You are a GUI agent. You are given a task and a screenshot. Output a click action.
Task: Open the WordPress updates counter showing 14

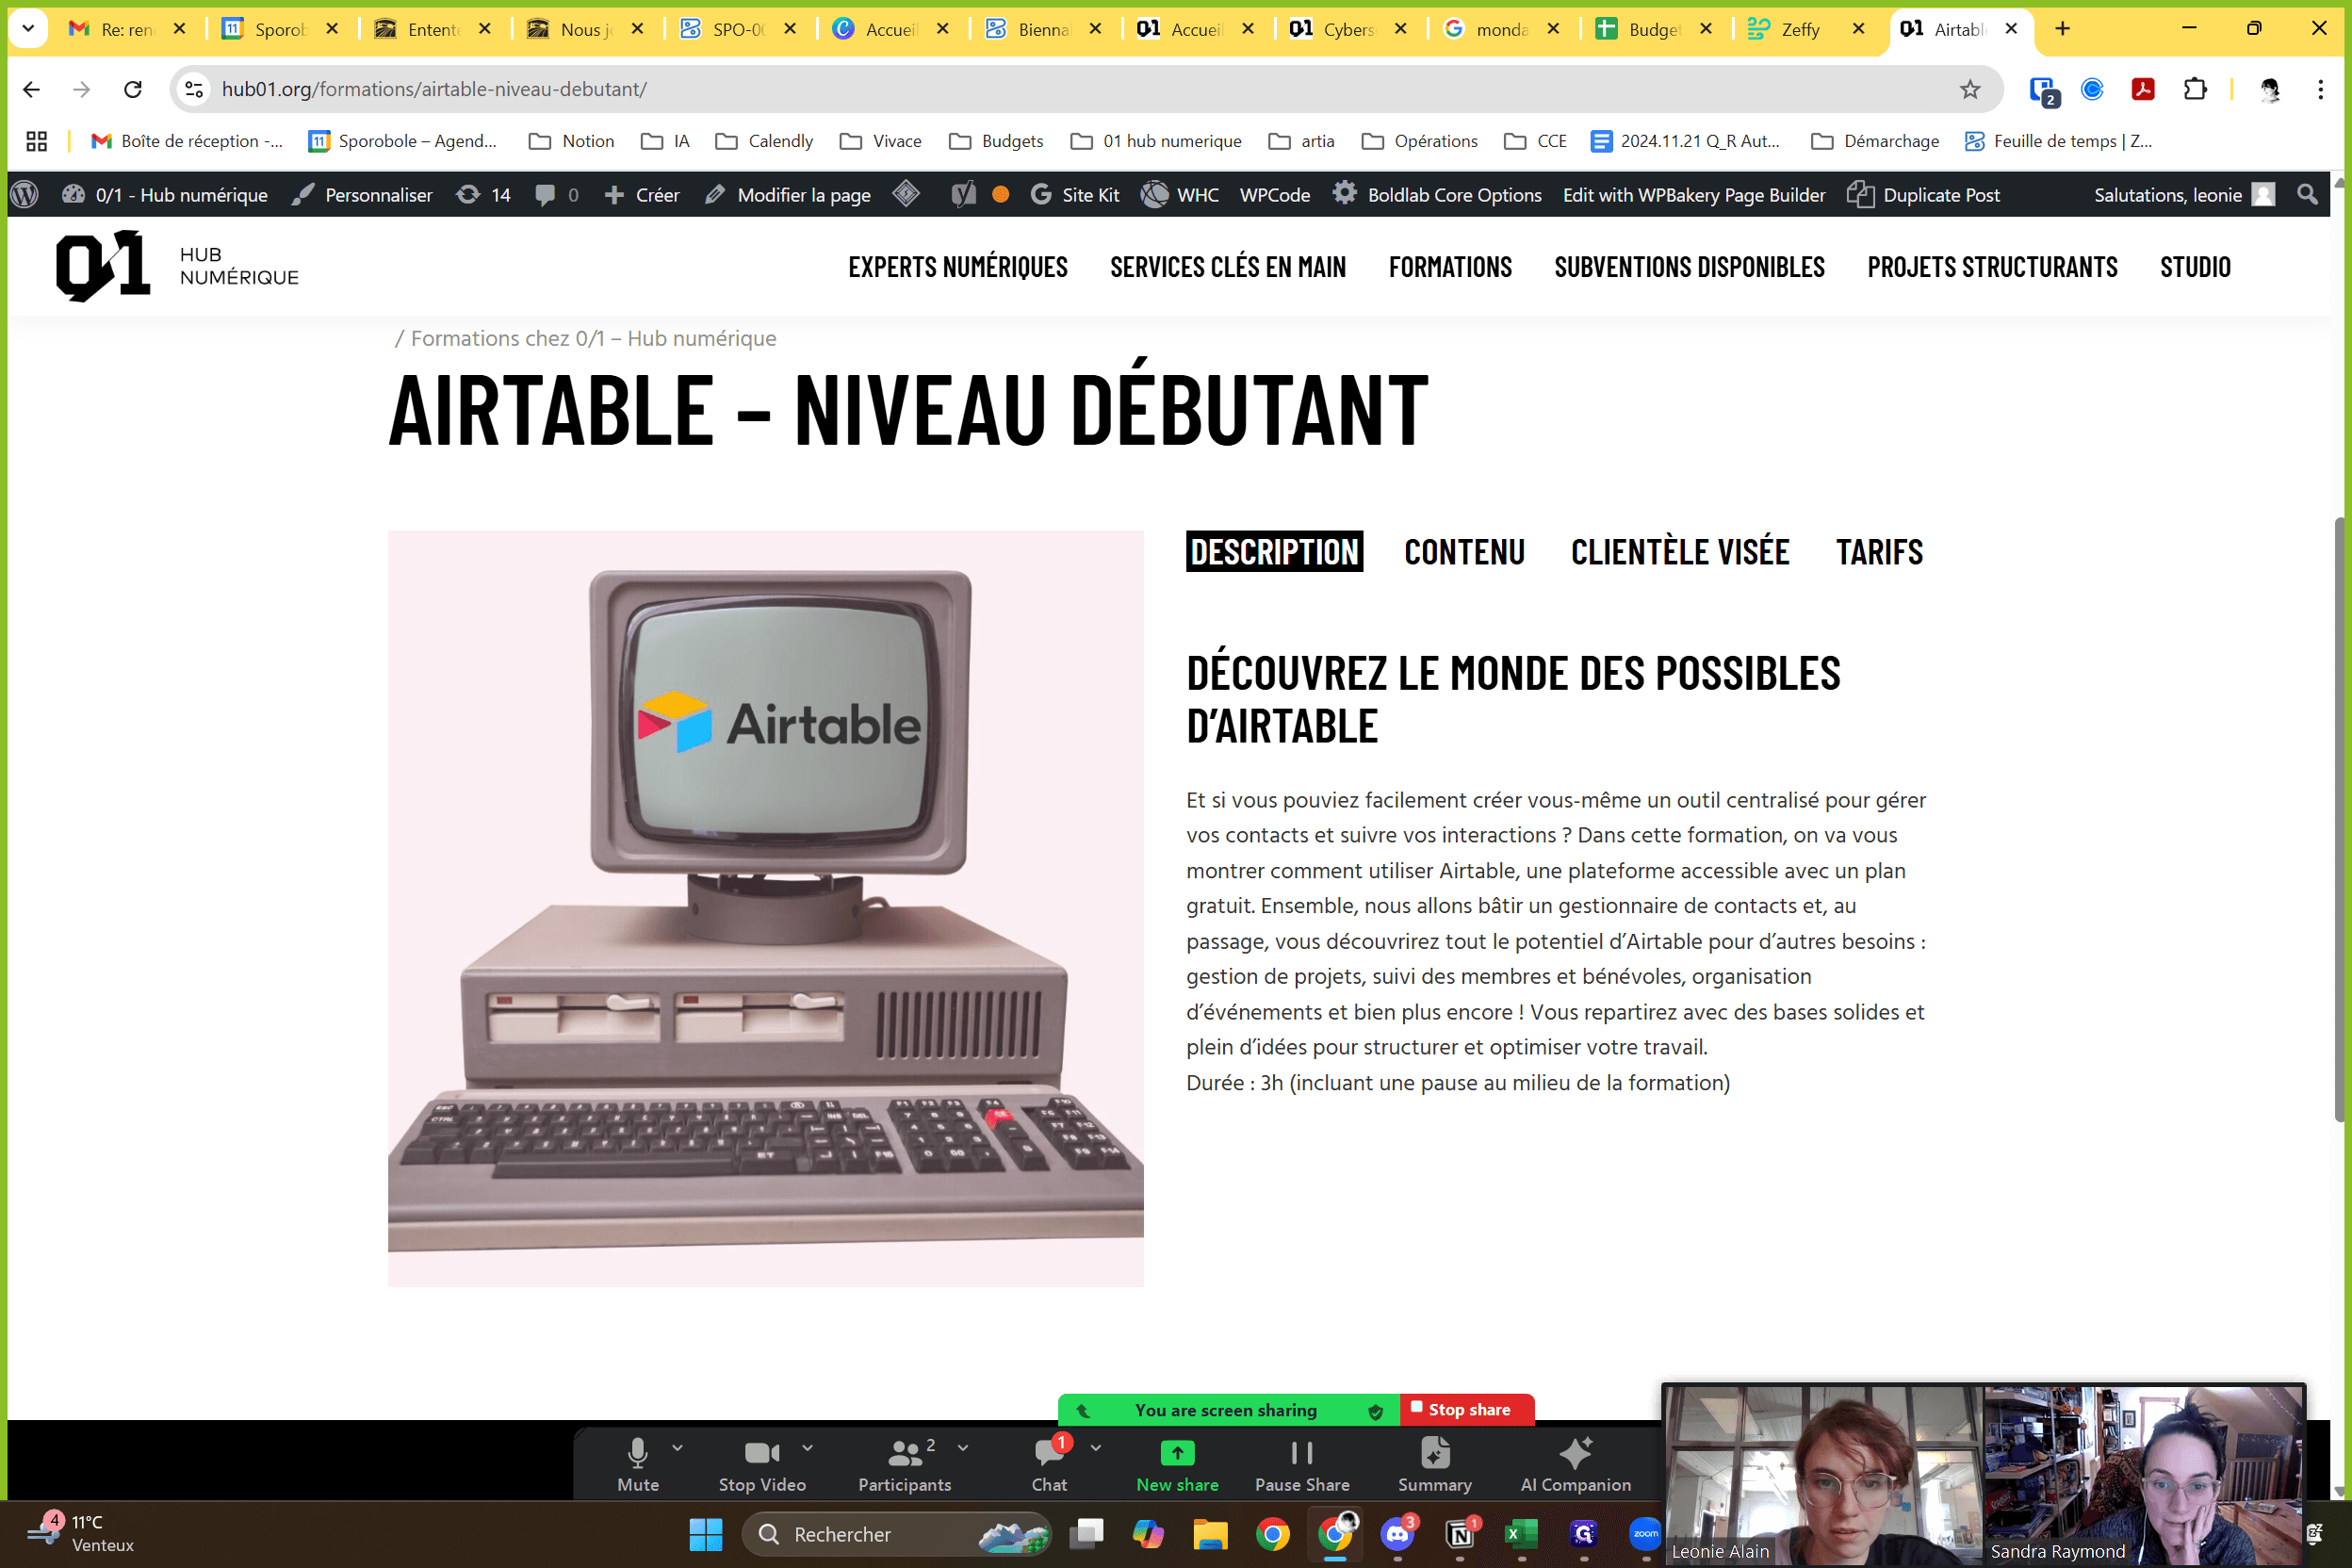[484, 195]
